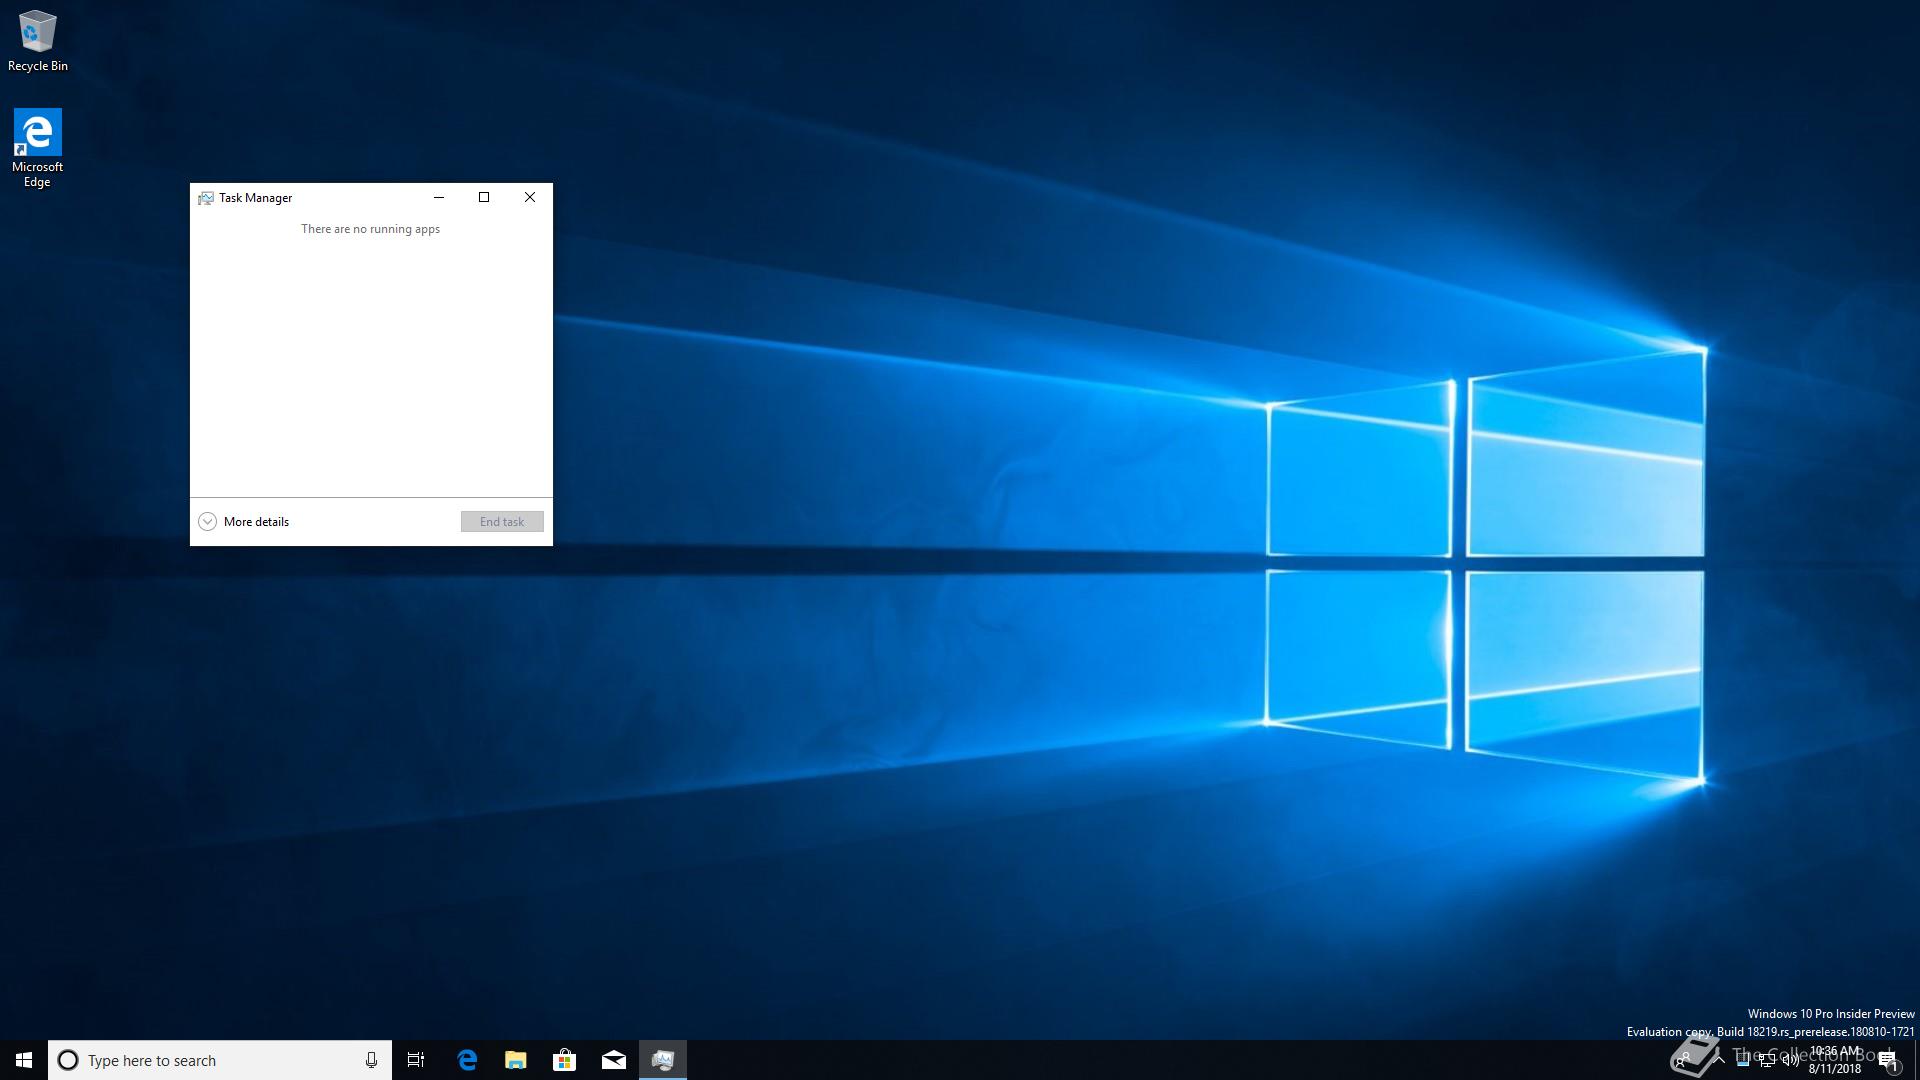This screenshot has width=1920, height=1080.
Task: Open People icon in system tray
Action: [1683, 1060]
